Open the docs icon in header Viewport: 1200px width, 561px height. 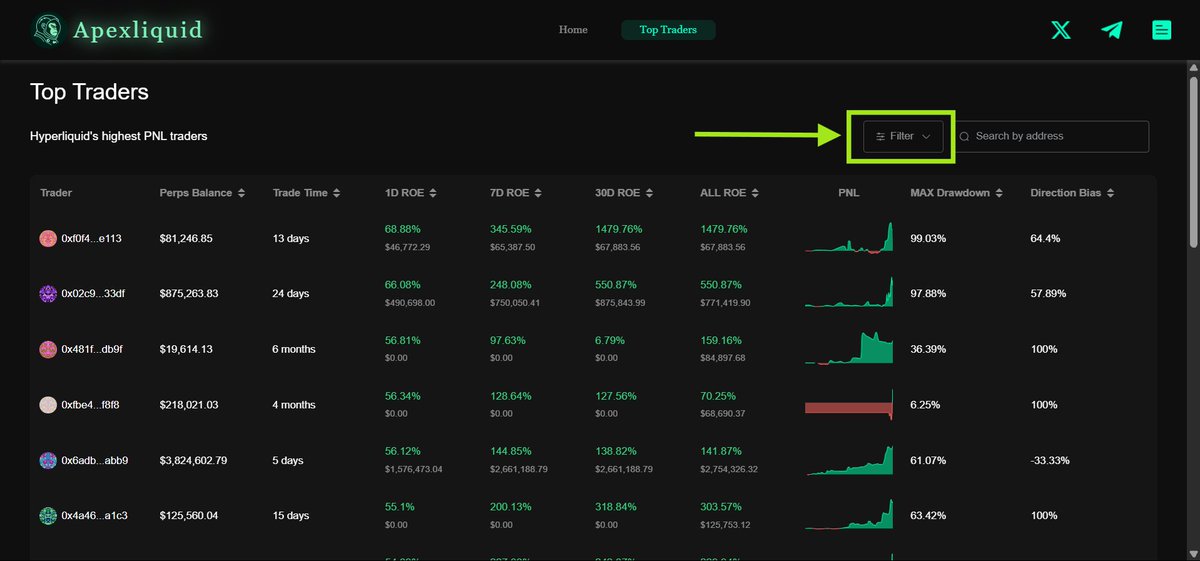click(1161, 30)
